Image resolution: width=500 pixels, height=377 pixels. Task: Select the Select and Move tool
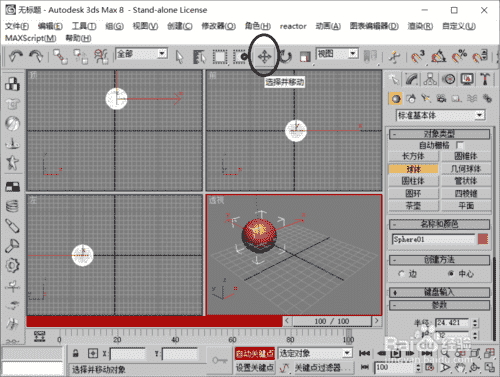[264, 57]
